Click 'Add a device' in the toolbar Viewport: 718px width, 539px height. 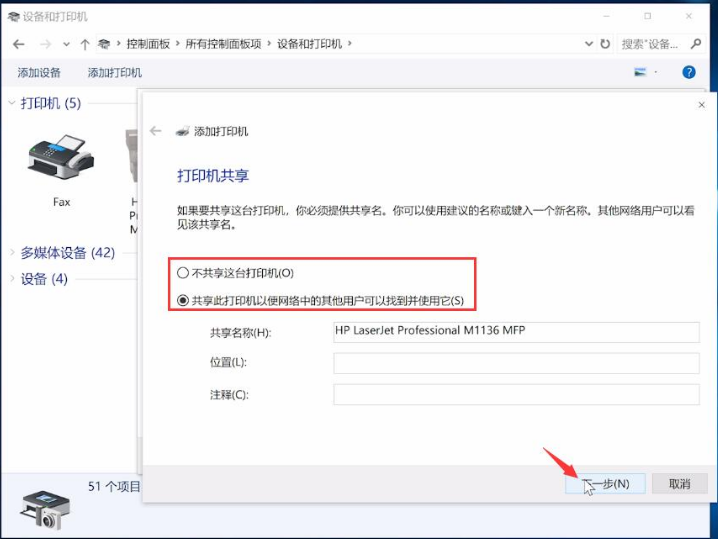pos(39,73)
